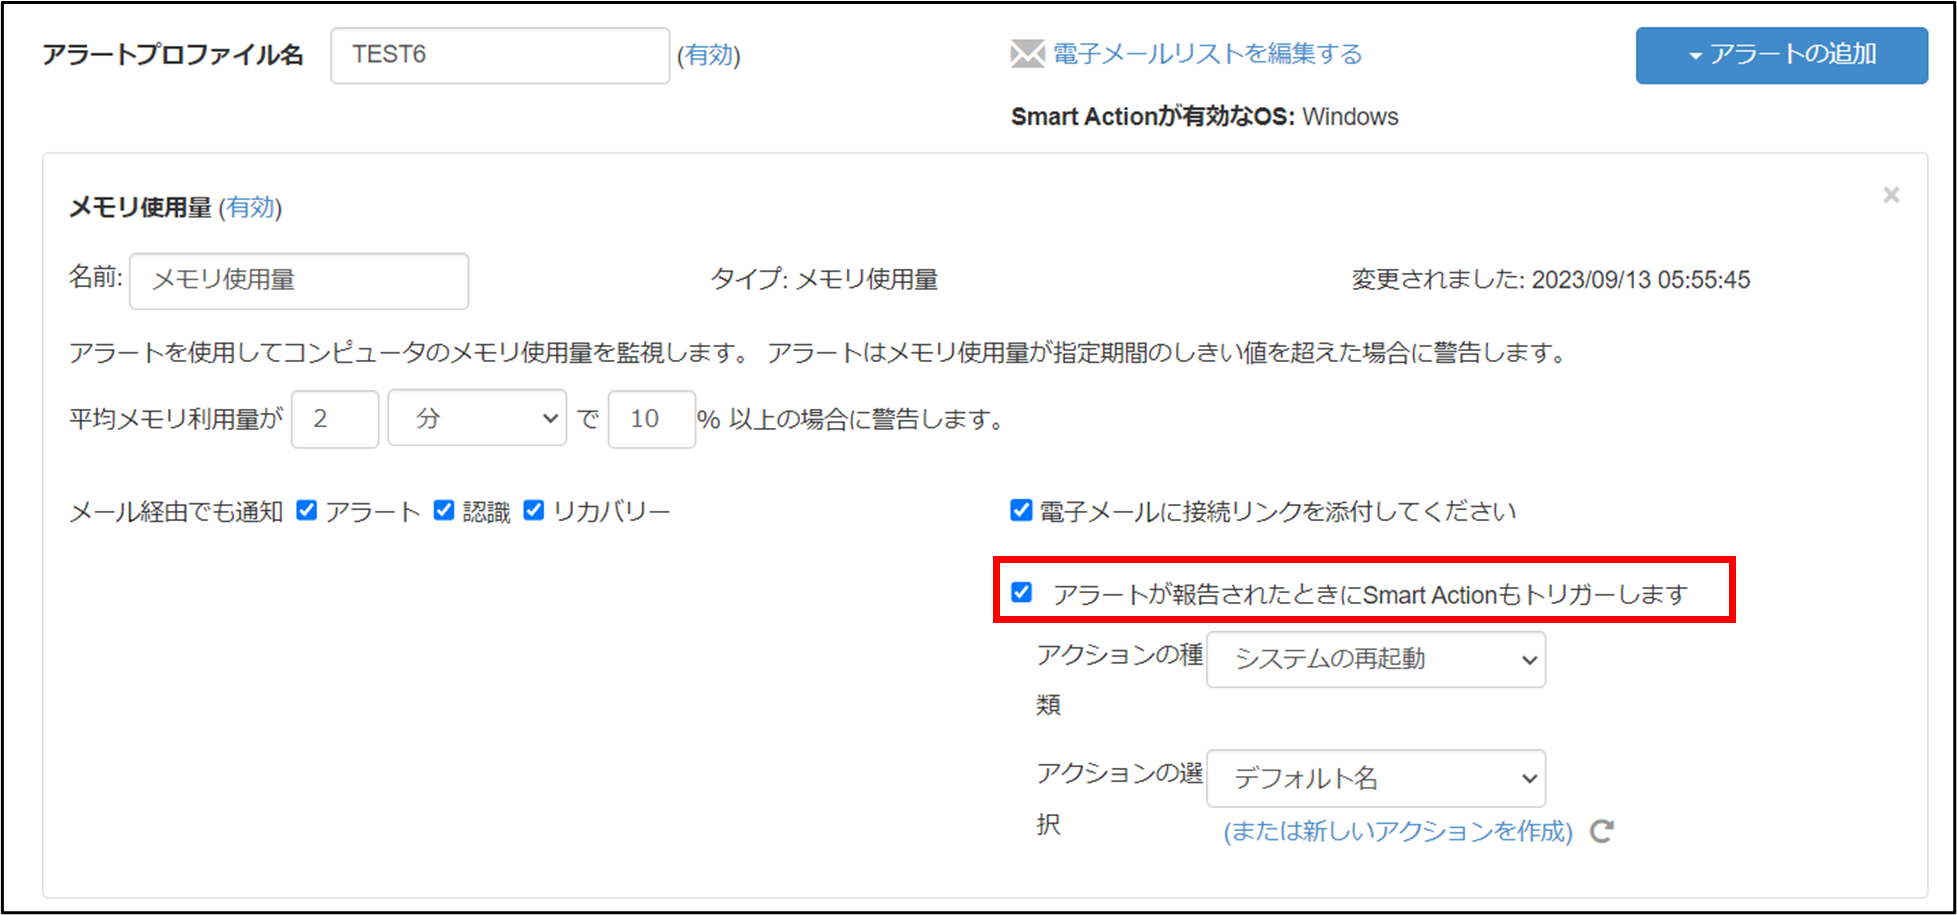Viewport: 1957px width, 915px height.
Task: Open the アクションの種類 dropdown showing システムの再起動
Action: click(x=1376, y=659)
